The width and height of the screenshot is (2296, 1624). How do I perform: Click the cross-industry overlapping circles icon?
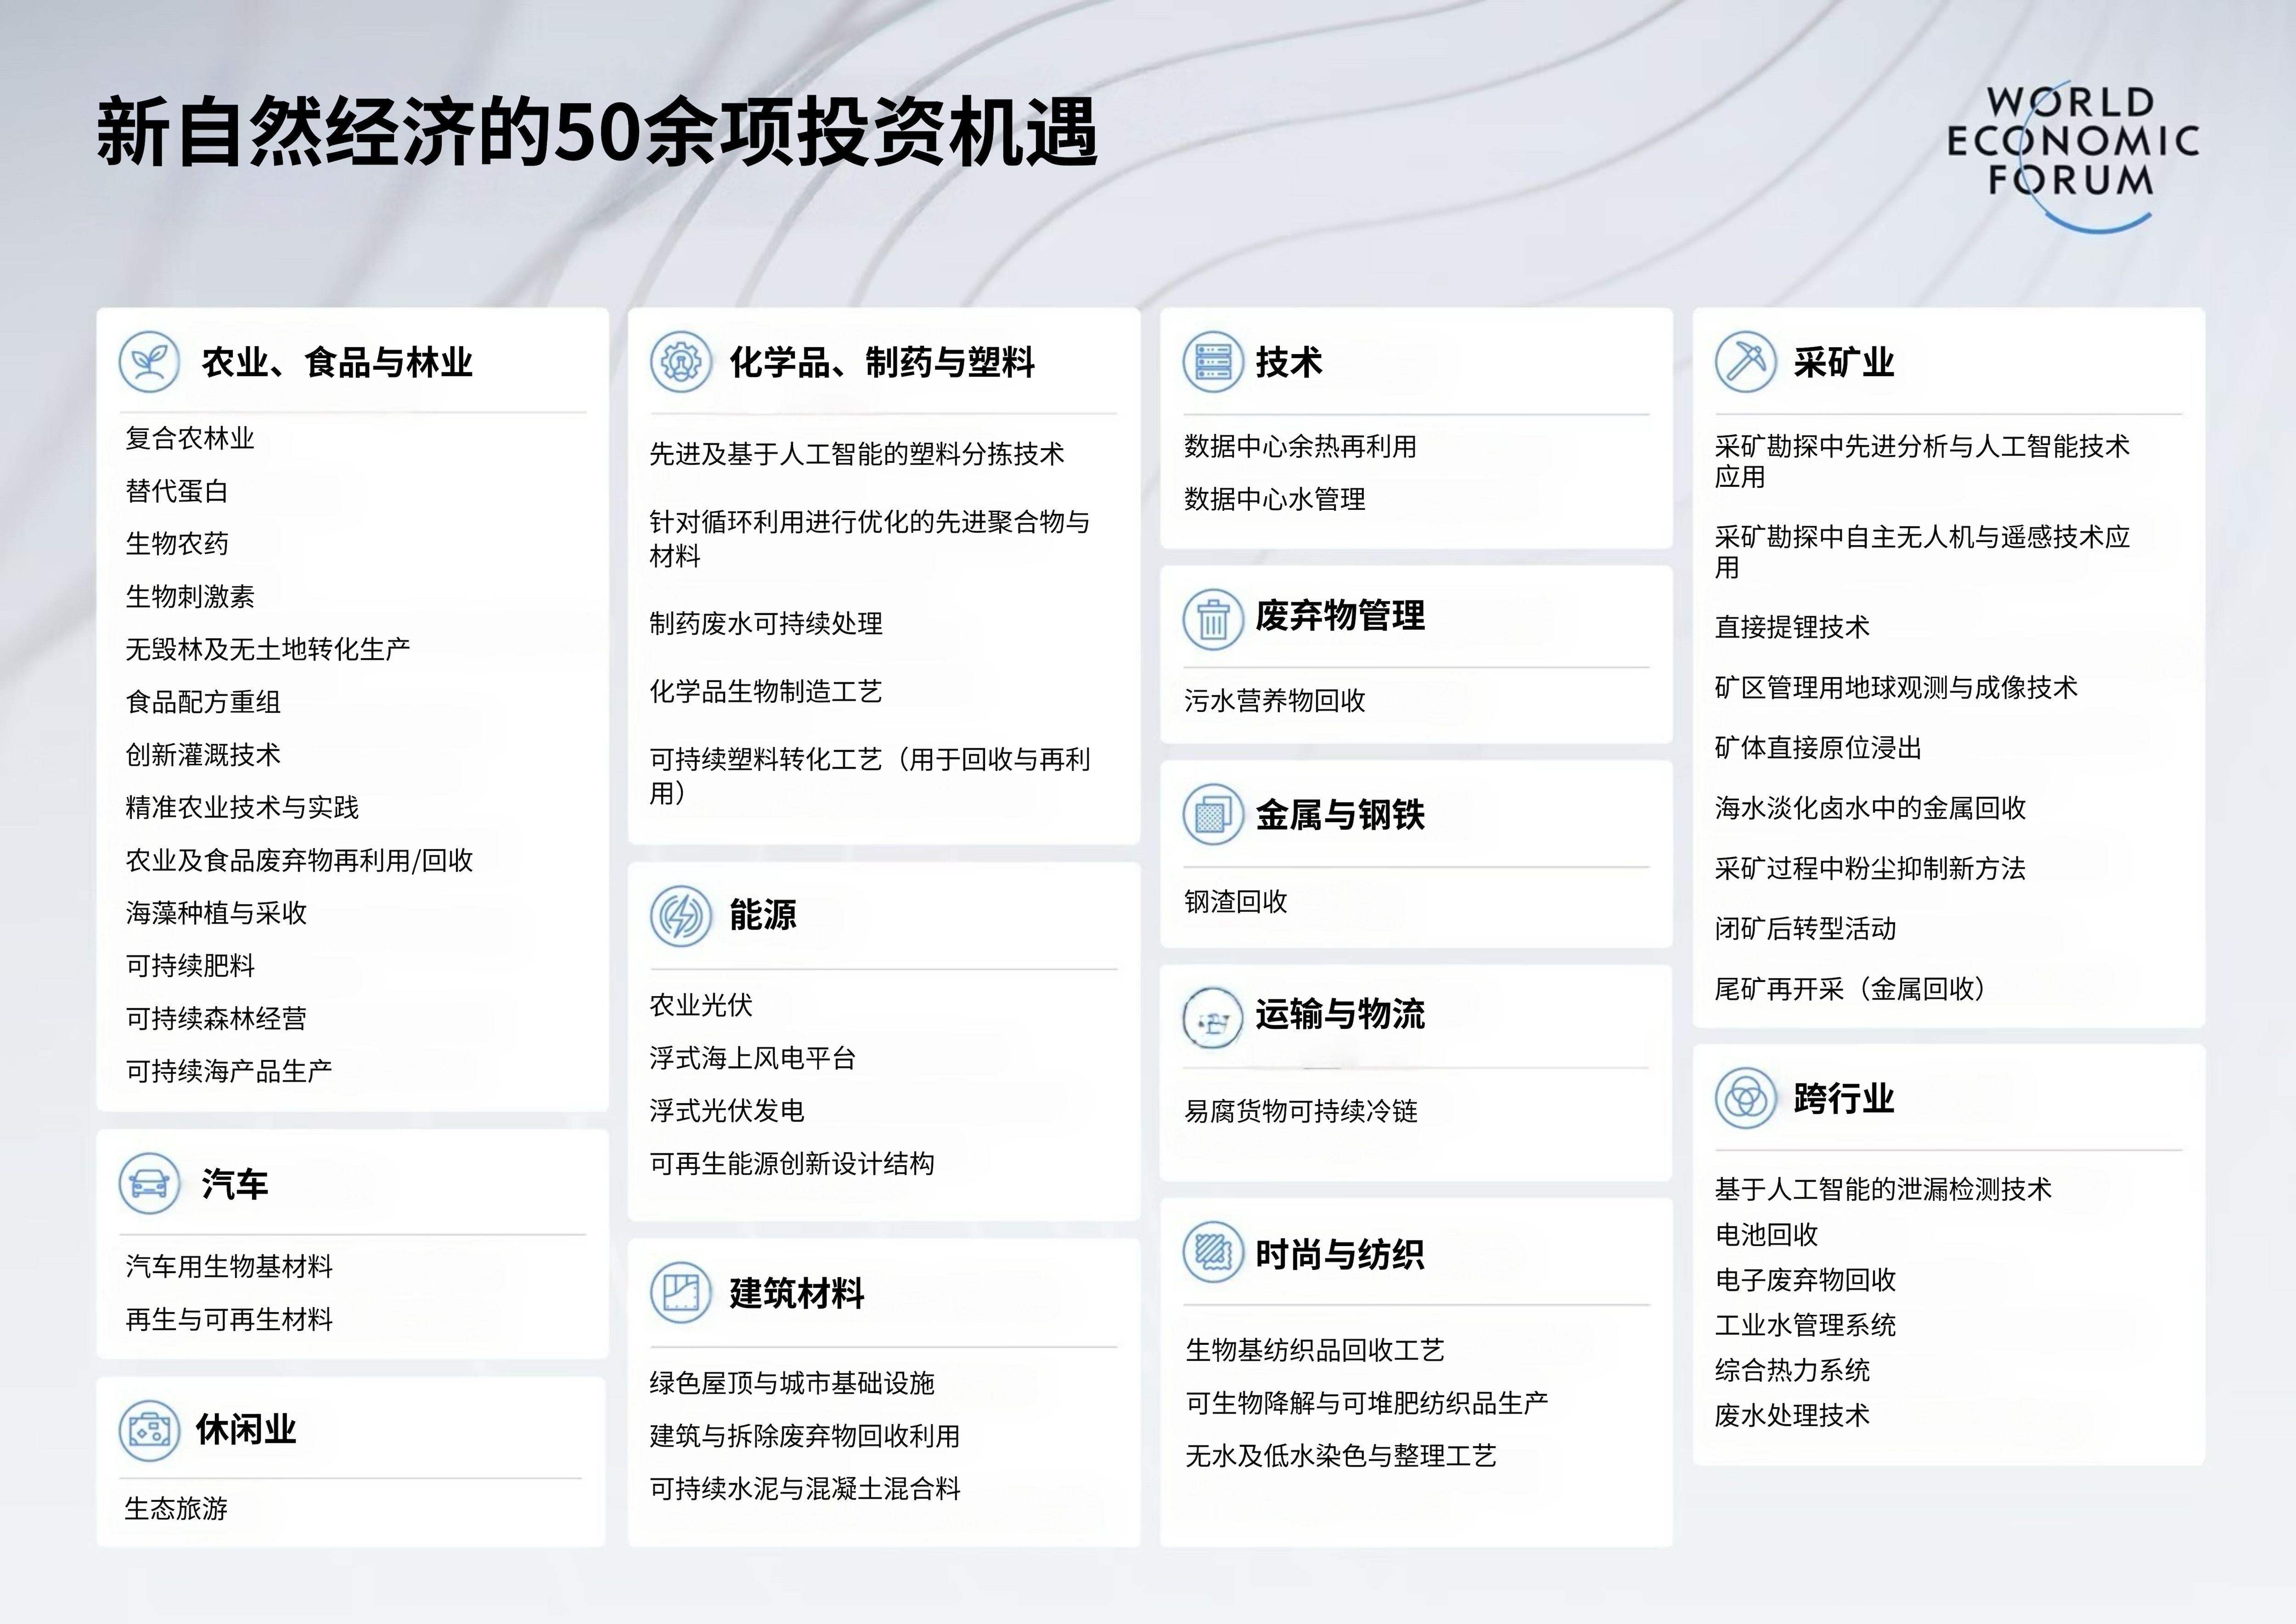coord(1745,1098)
